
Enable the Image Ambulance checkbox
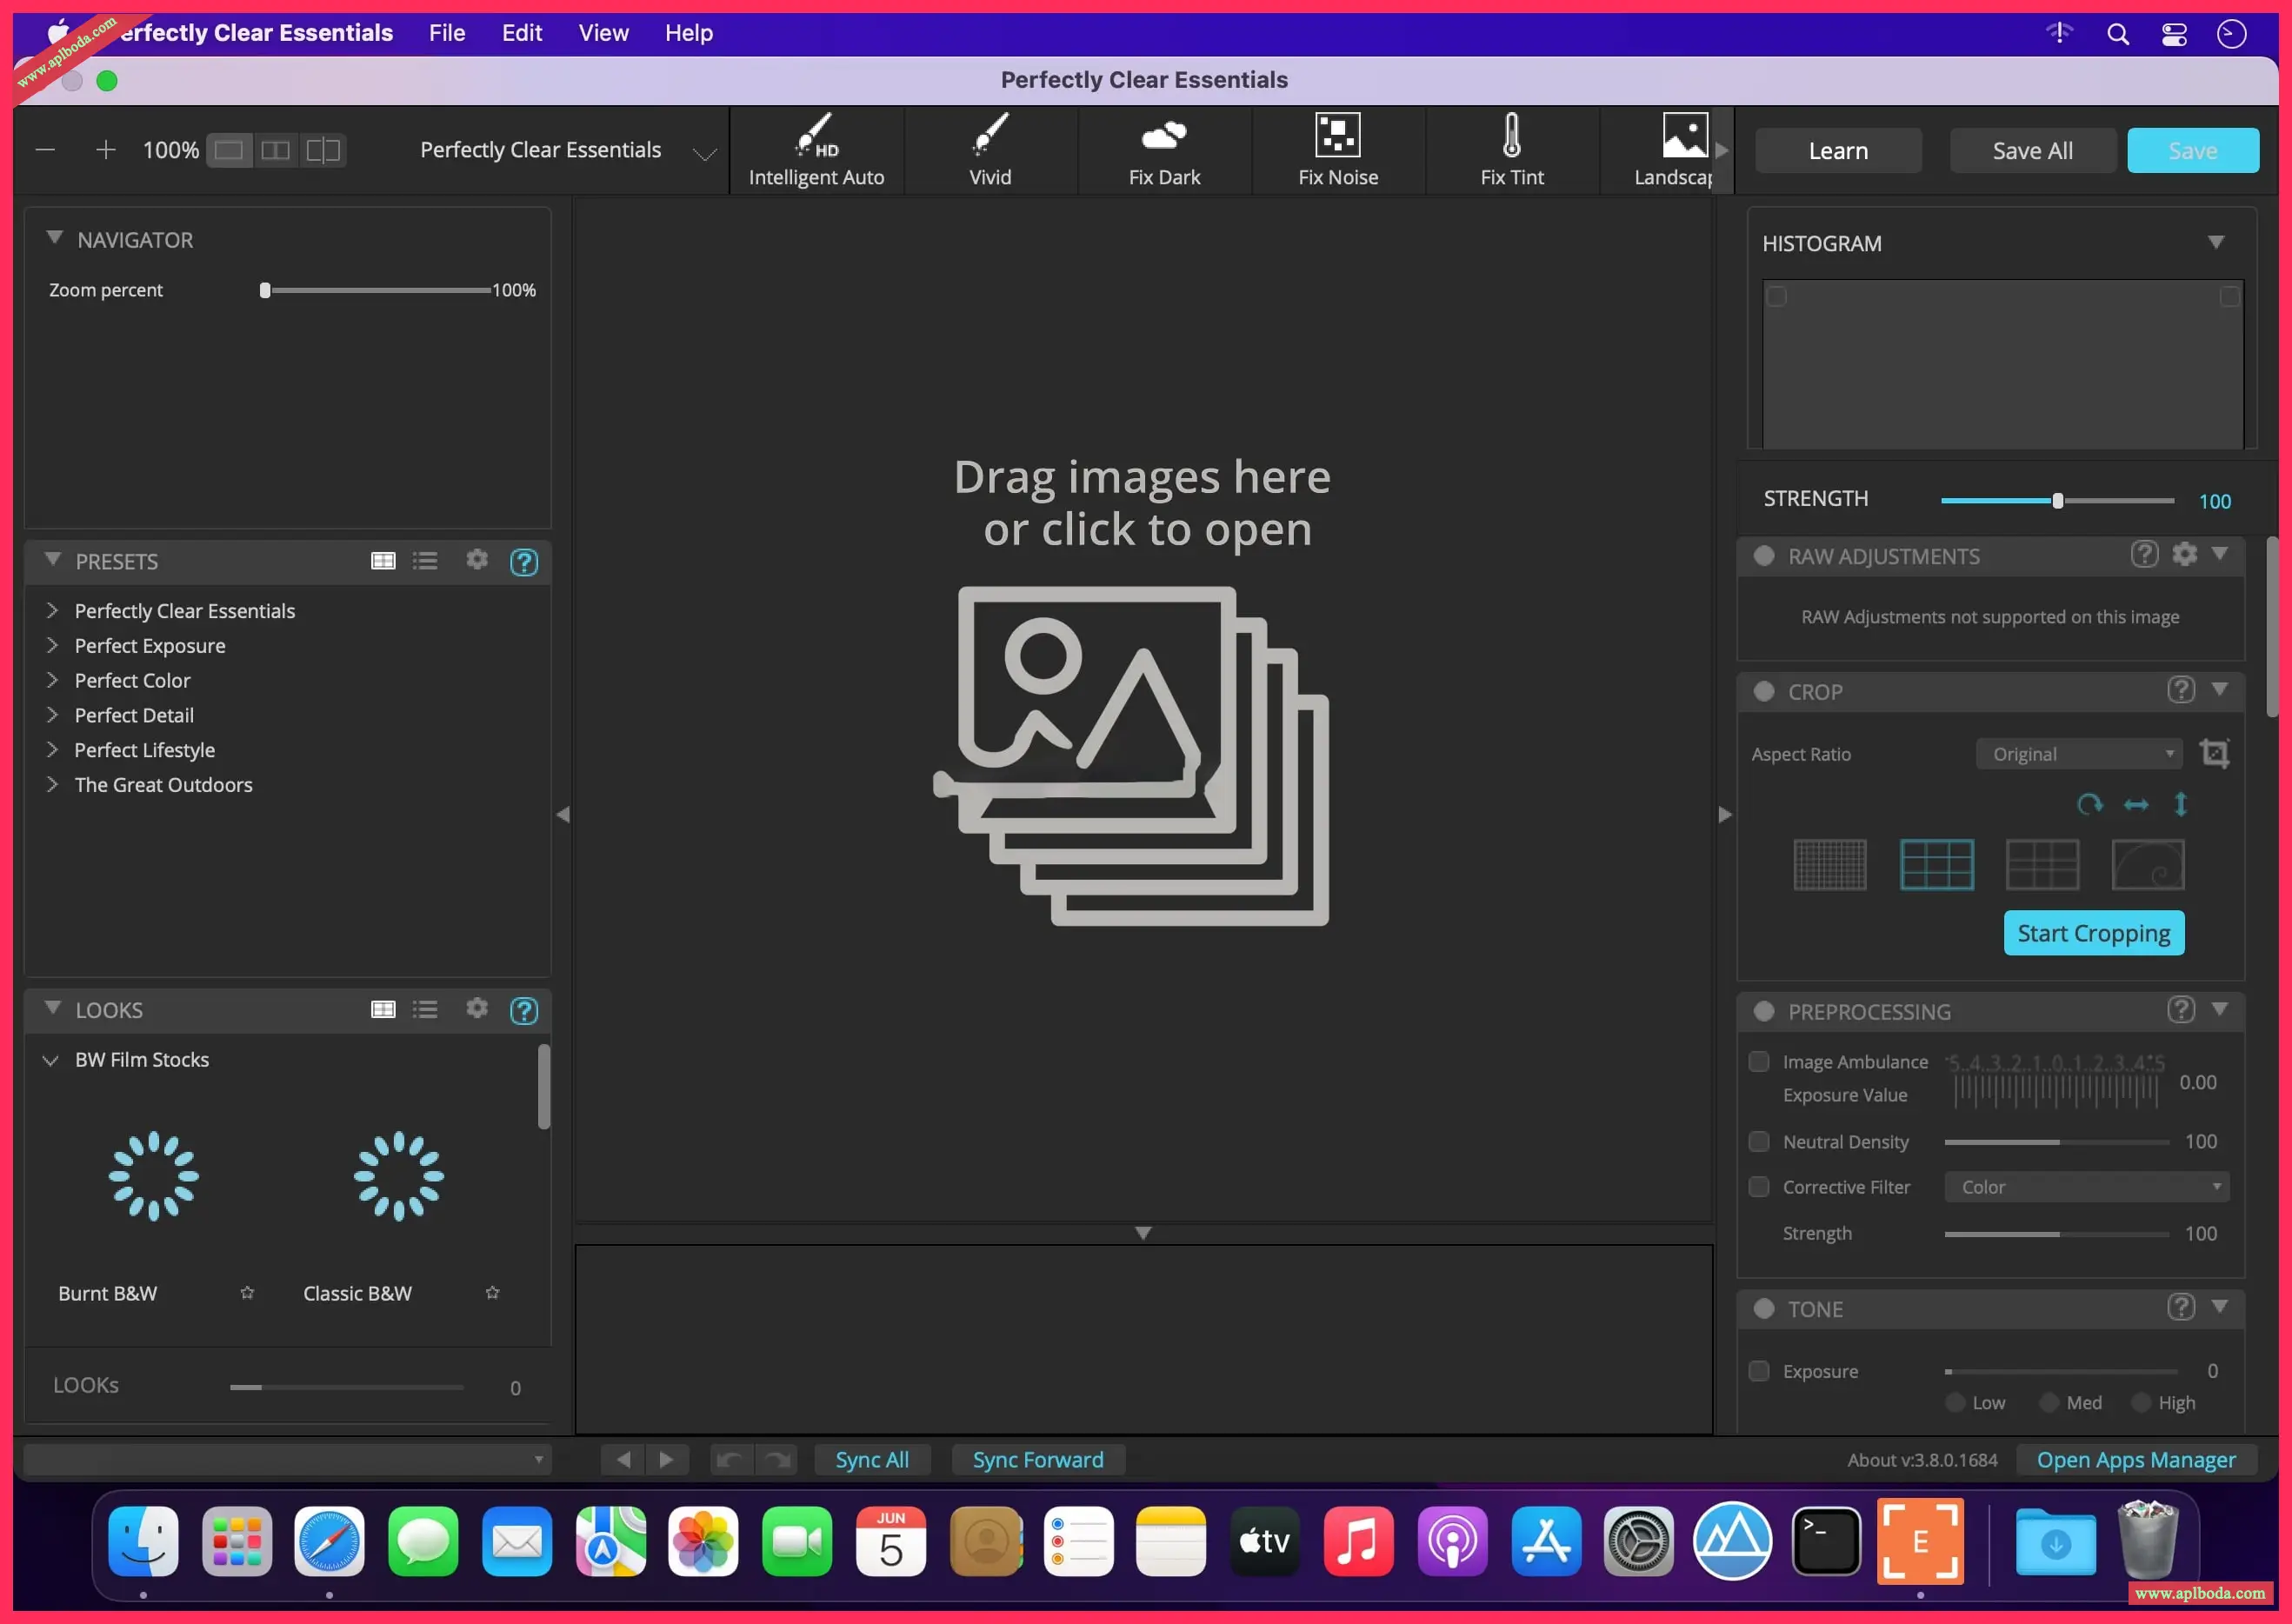tap(1759, 1062)
